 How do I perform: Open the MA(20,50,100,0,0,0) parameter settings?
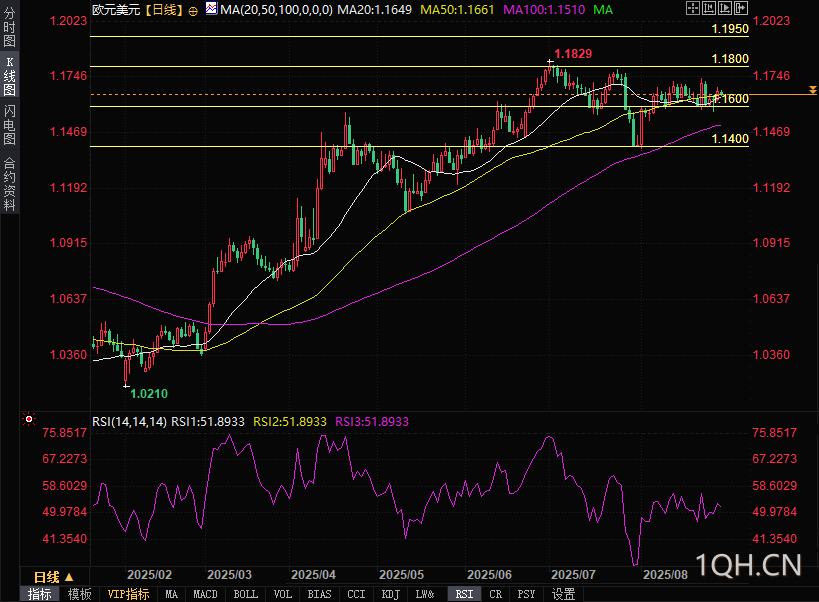[275, 9]
